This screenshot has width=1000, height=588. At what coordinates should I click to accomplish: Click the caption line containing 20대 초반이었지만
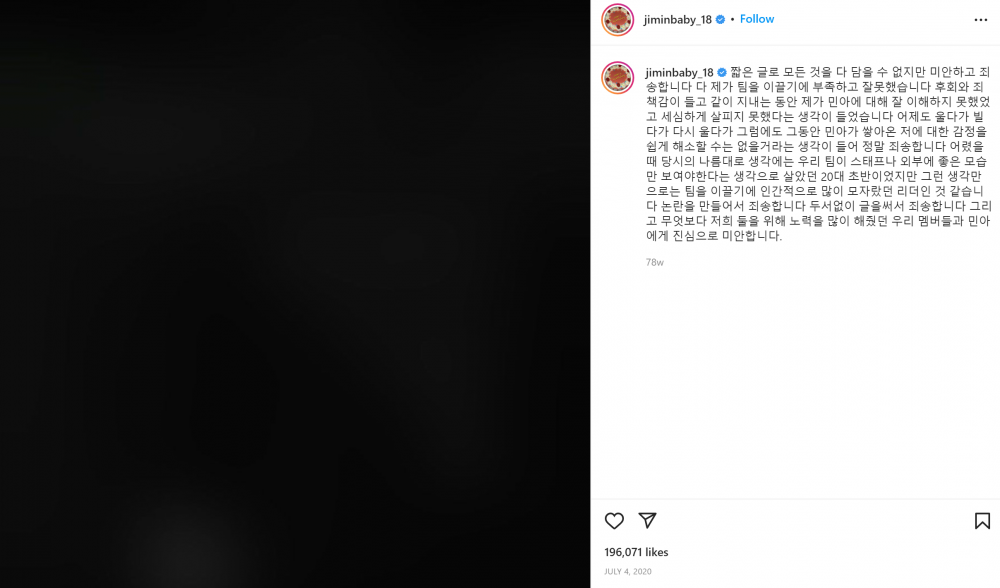[x=814, y=176]
